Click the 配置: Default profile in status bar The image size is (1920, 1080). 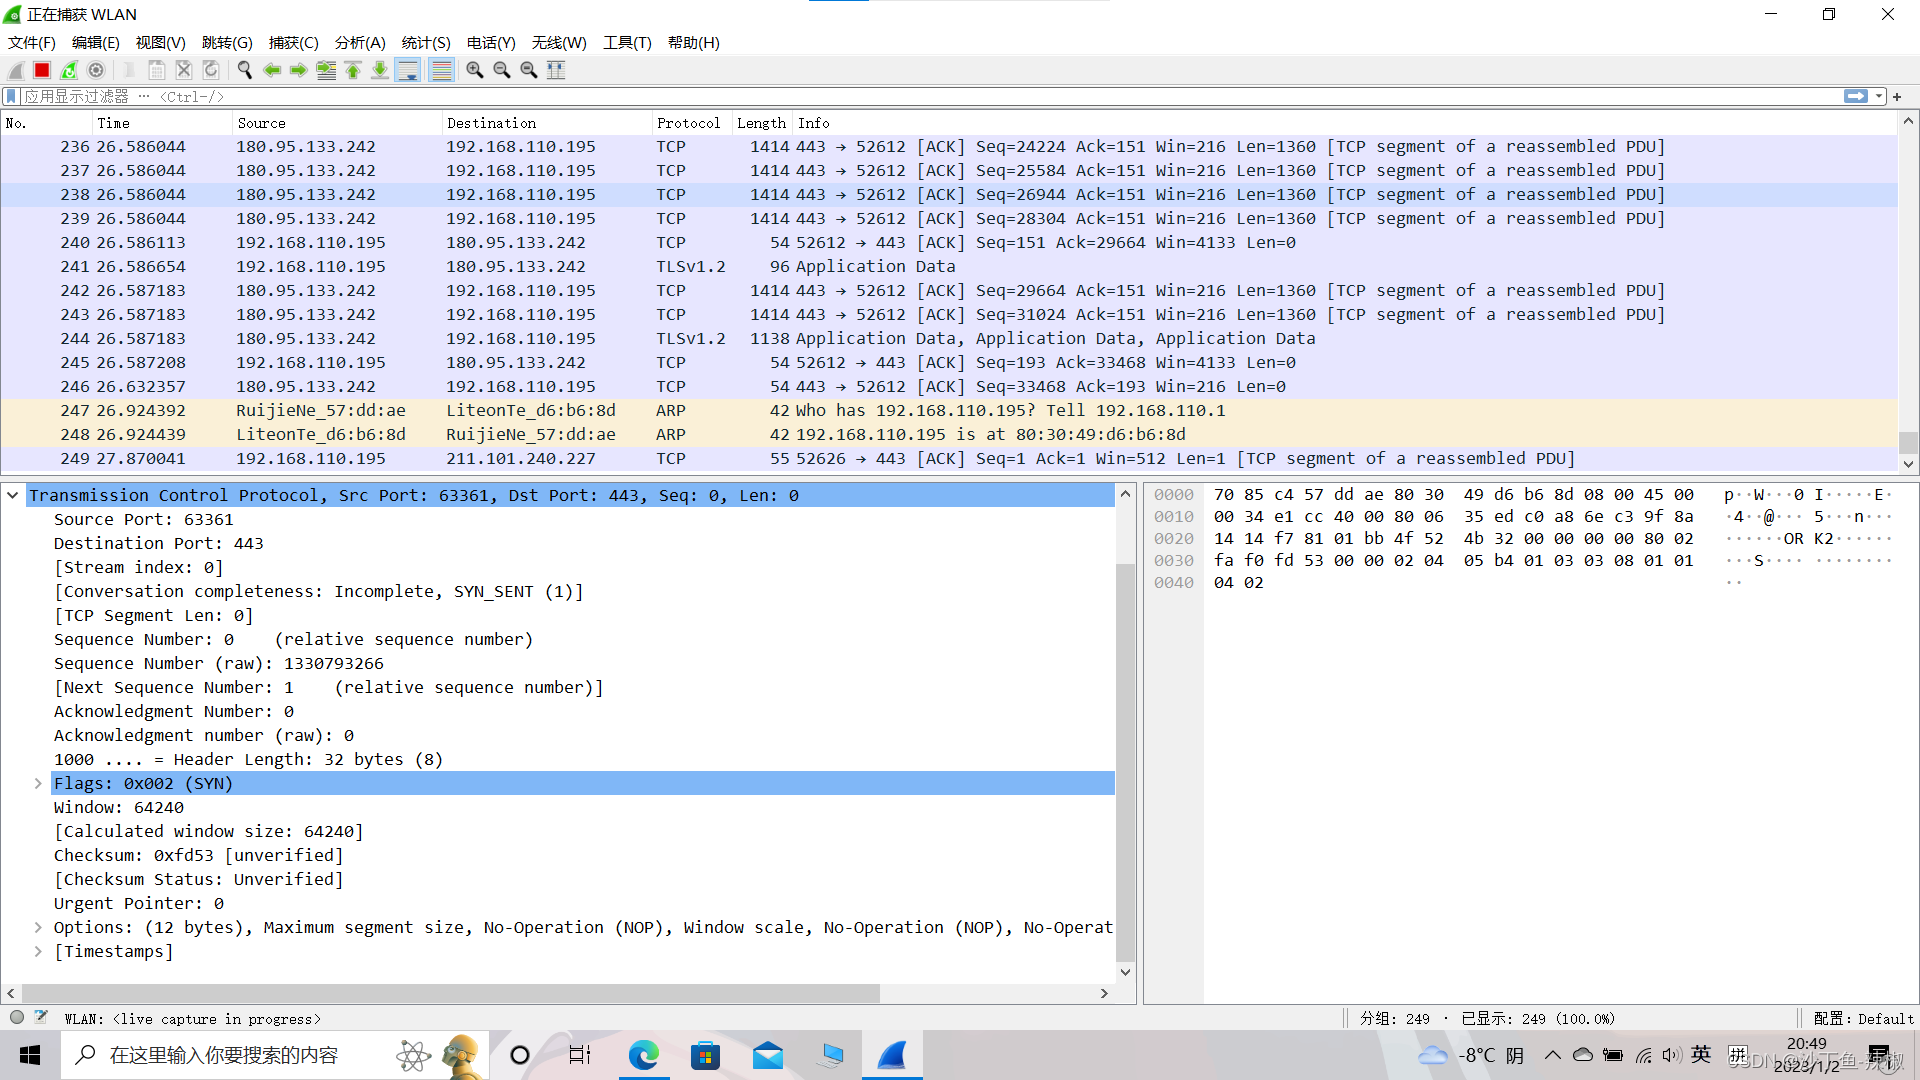pyautogui.click(x=1863, y=1018)
